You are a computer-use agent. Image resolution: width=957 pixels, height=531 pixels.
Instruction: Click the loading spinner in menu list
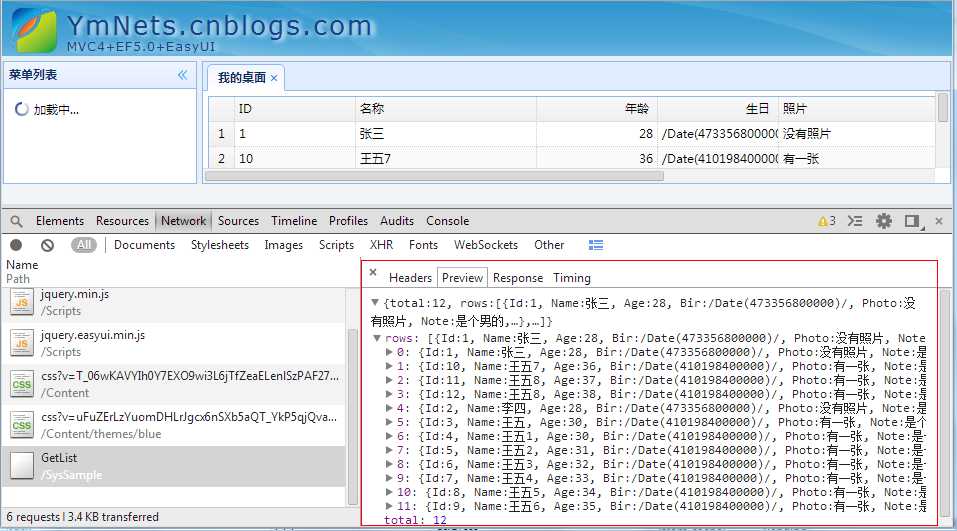tap(21, 109)
